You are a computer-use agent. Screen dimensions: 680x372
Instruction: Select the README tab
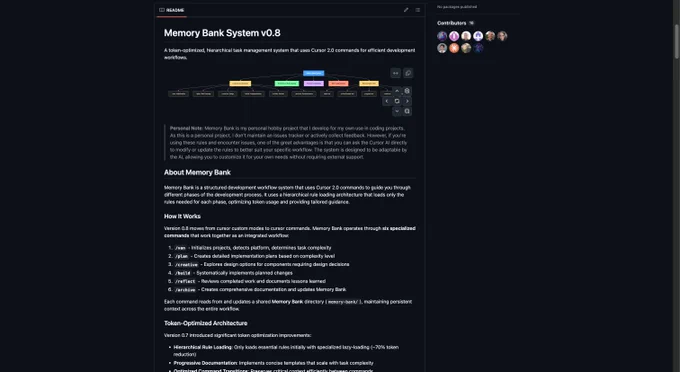coord(172,10)
